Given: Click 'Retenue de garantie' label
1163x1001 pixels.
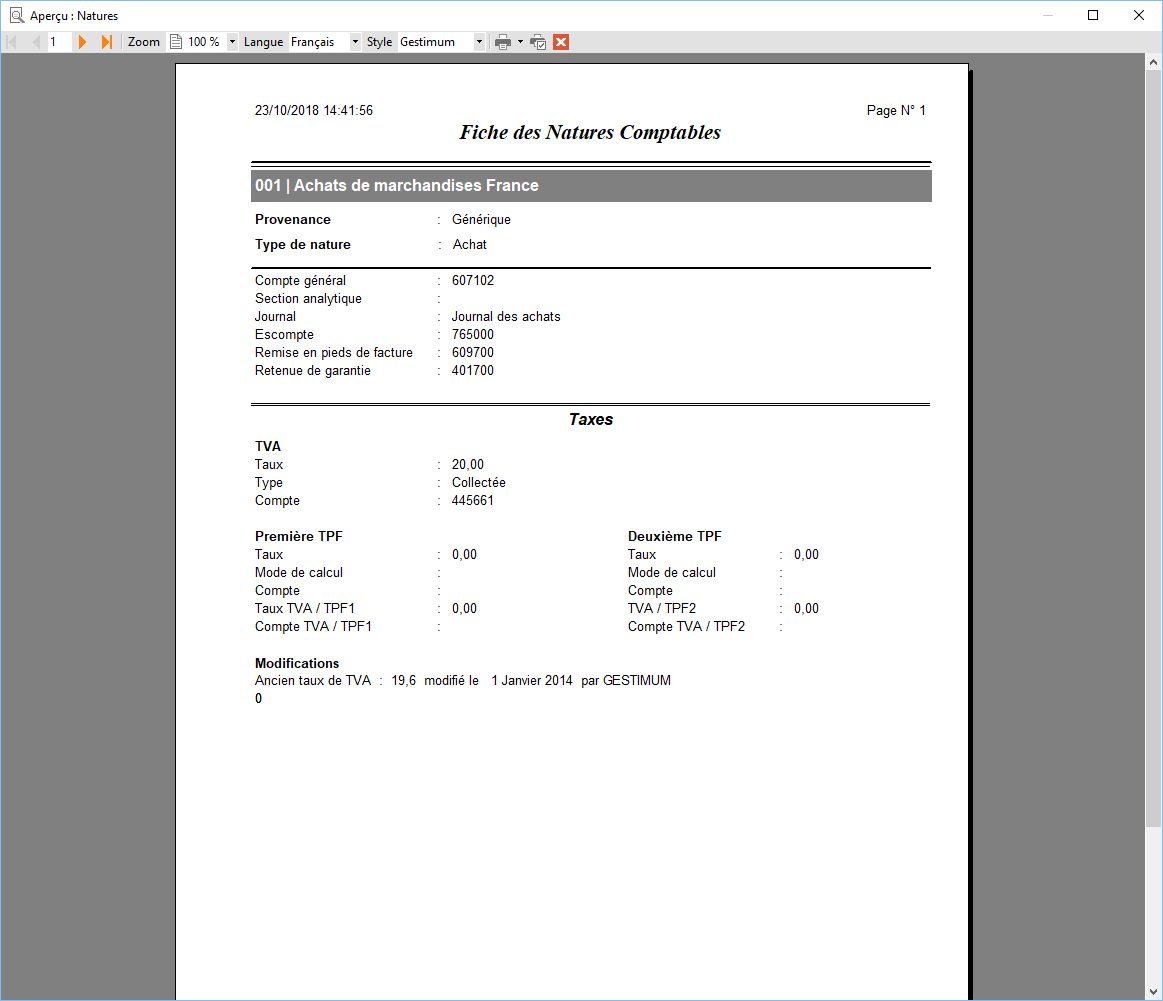Looking at the screenshot, I should [x=313, y=371].
